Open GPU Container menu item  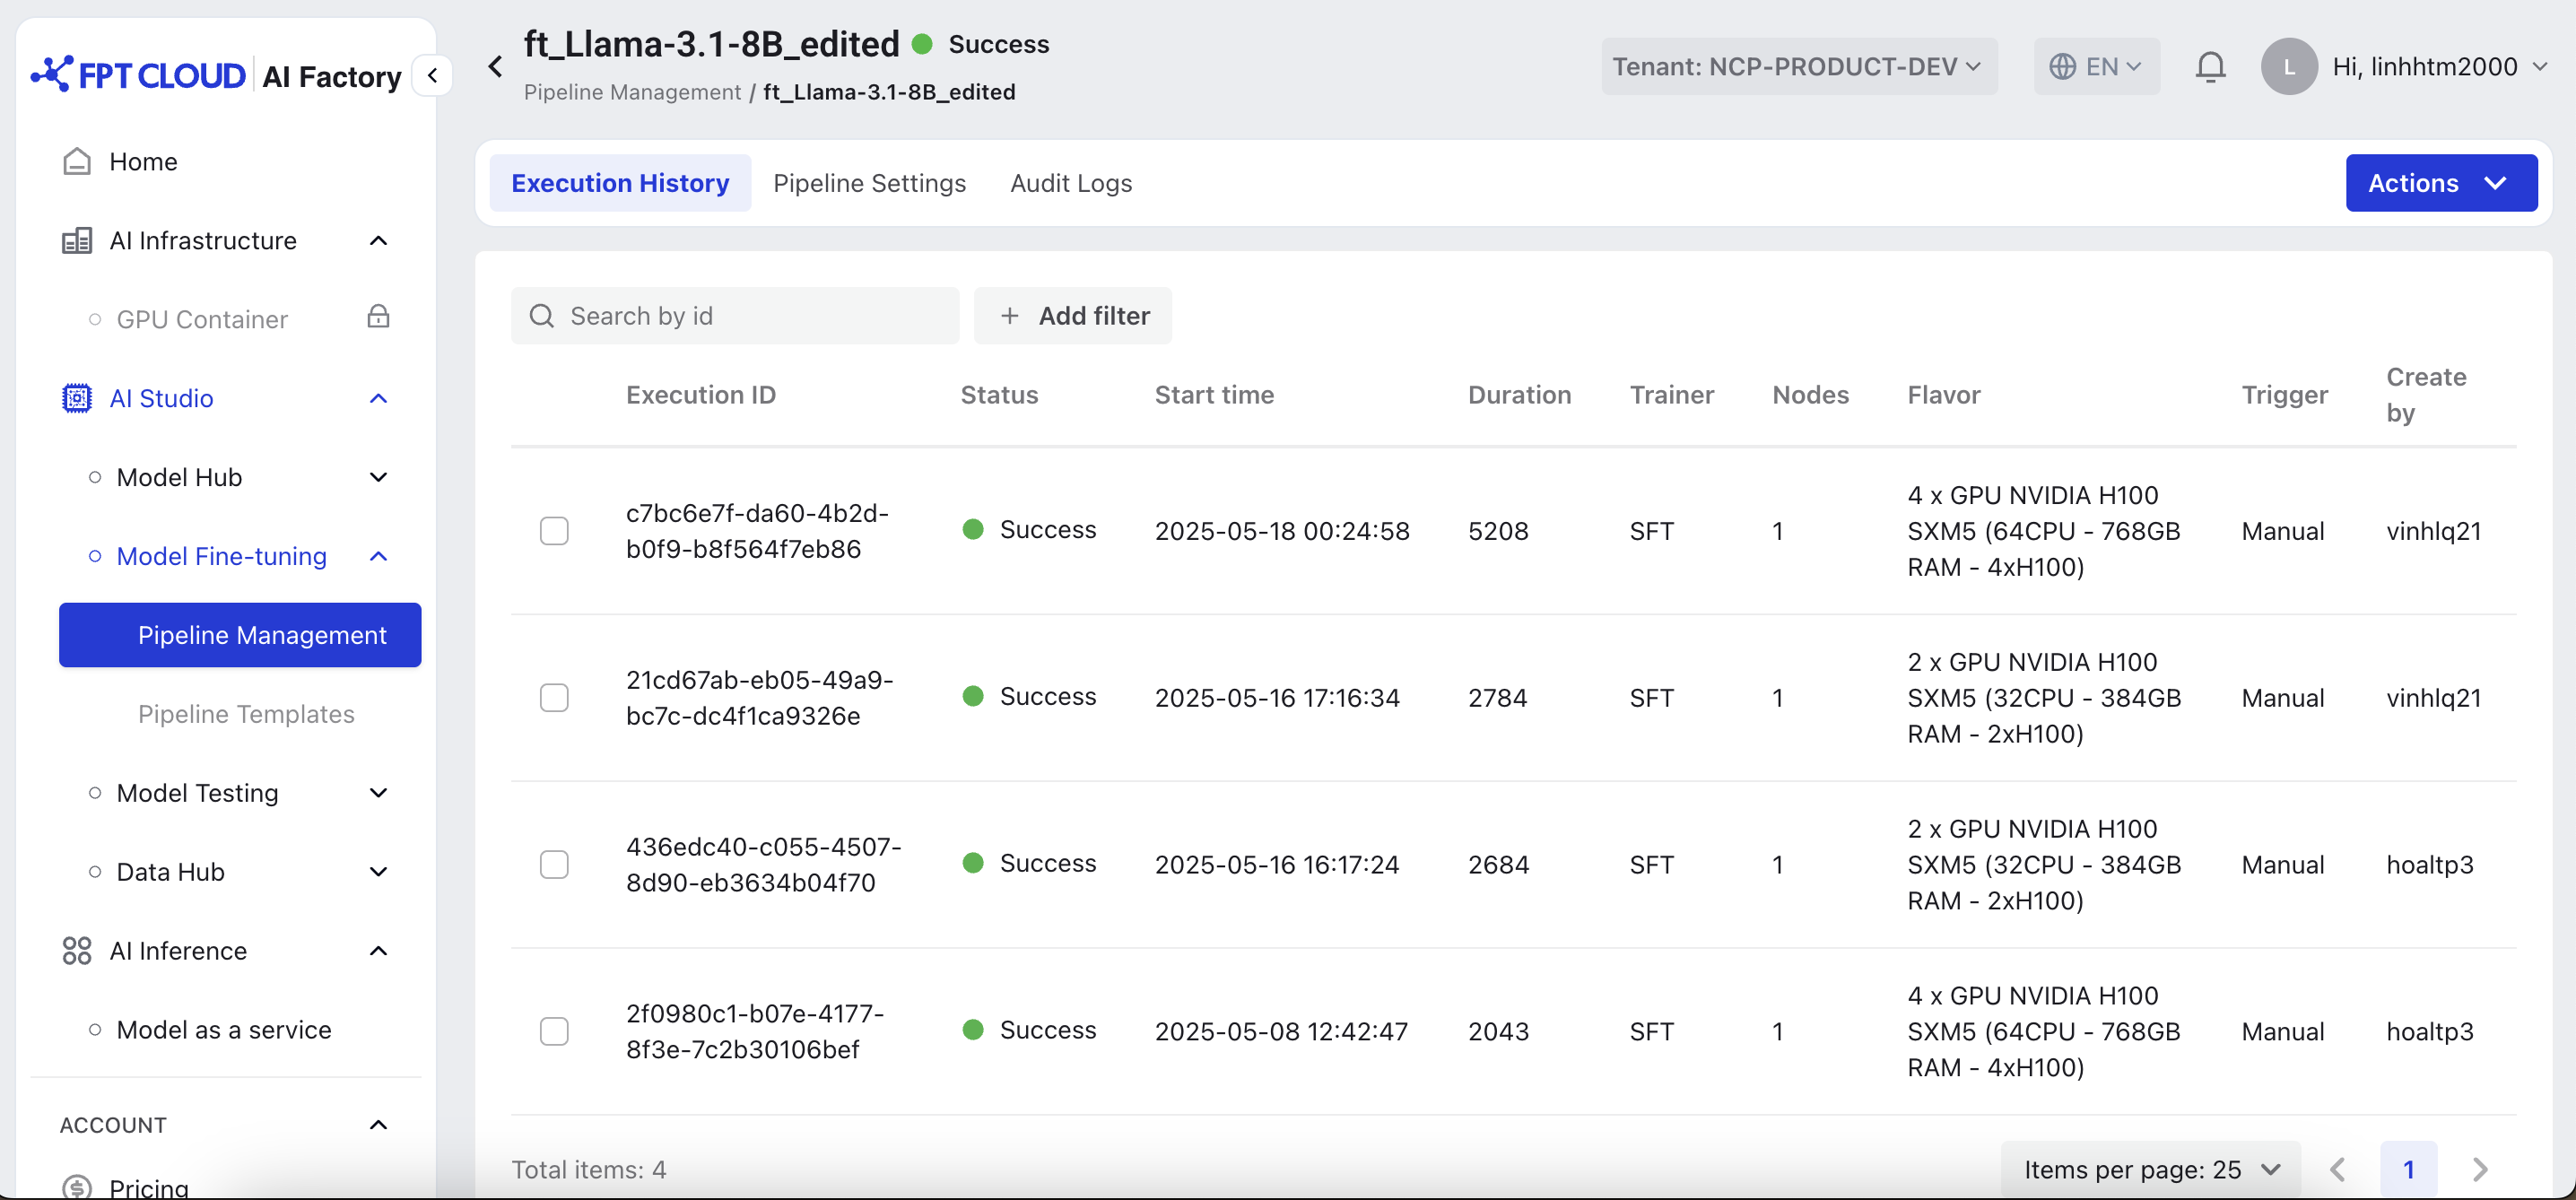202,319
